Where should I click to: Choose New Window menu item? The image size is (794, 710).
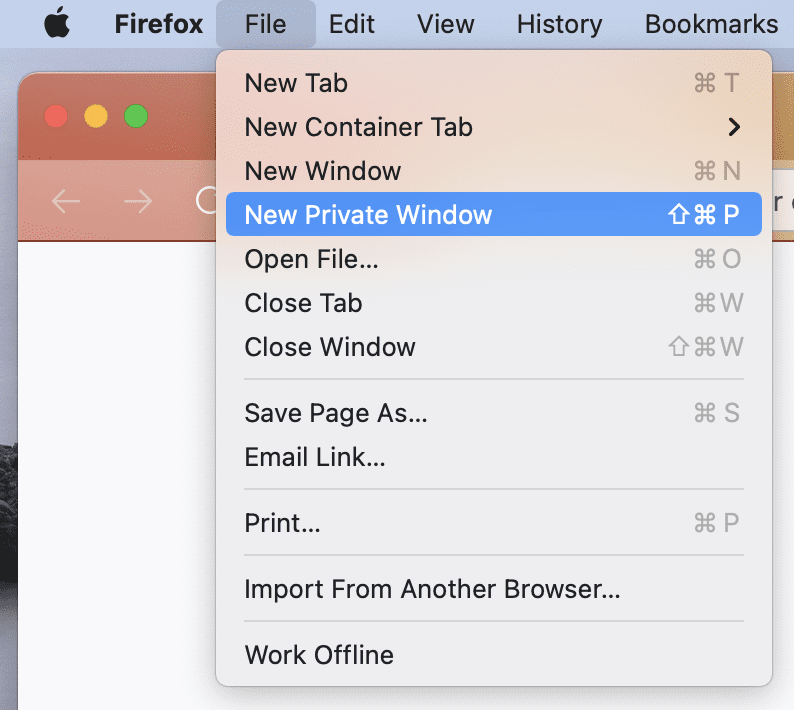[x=322, y=171]
